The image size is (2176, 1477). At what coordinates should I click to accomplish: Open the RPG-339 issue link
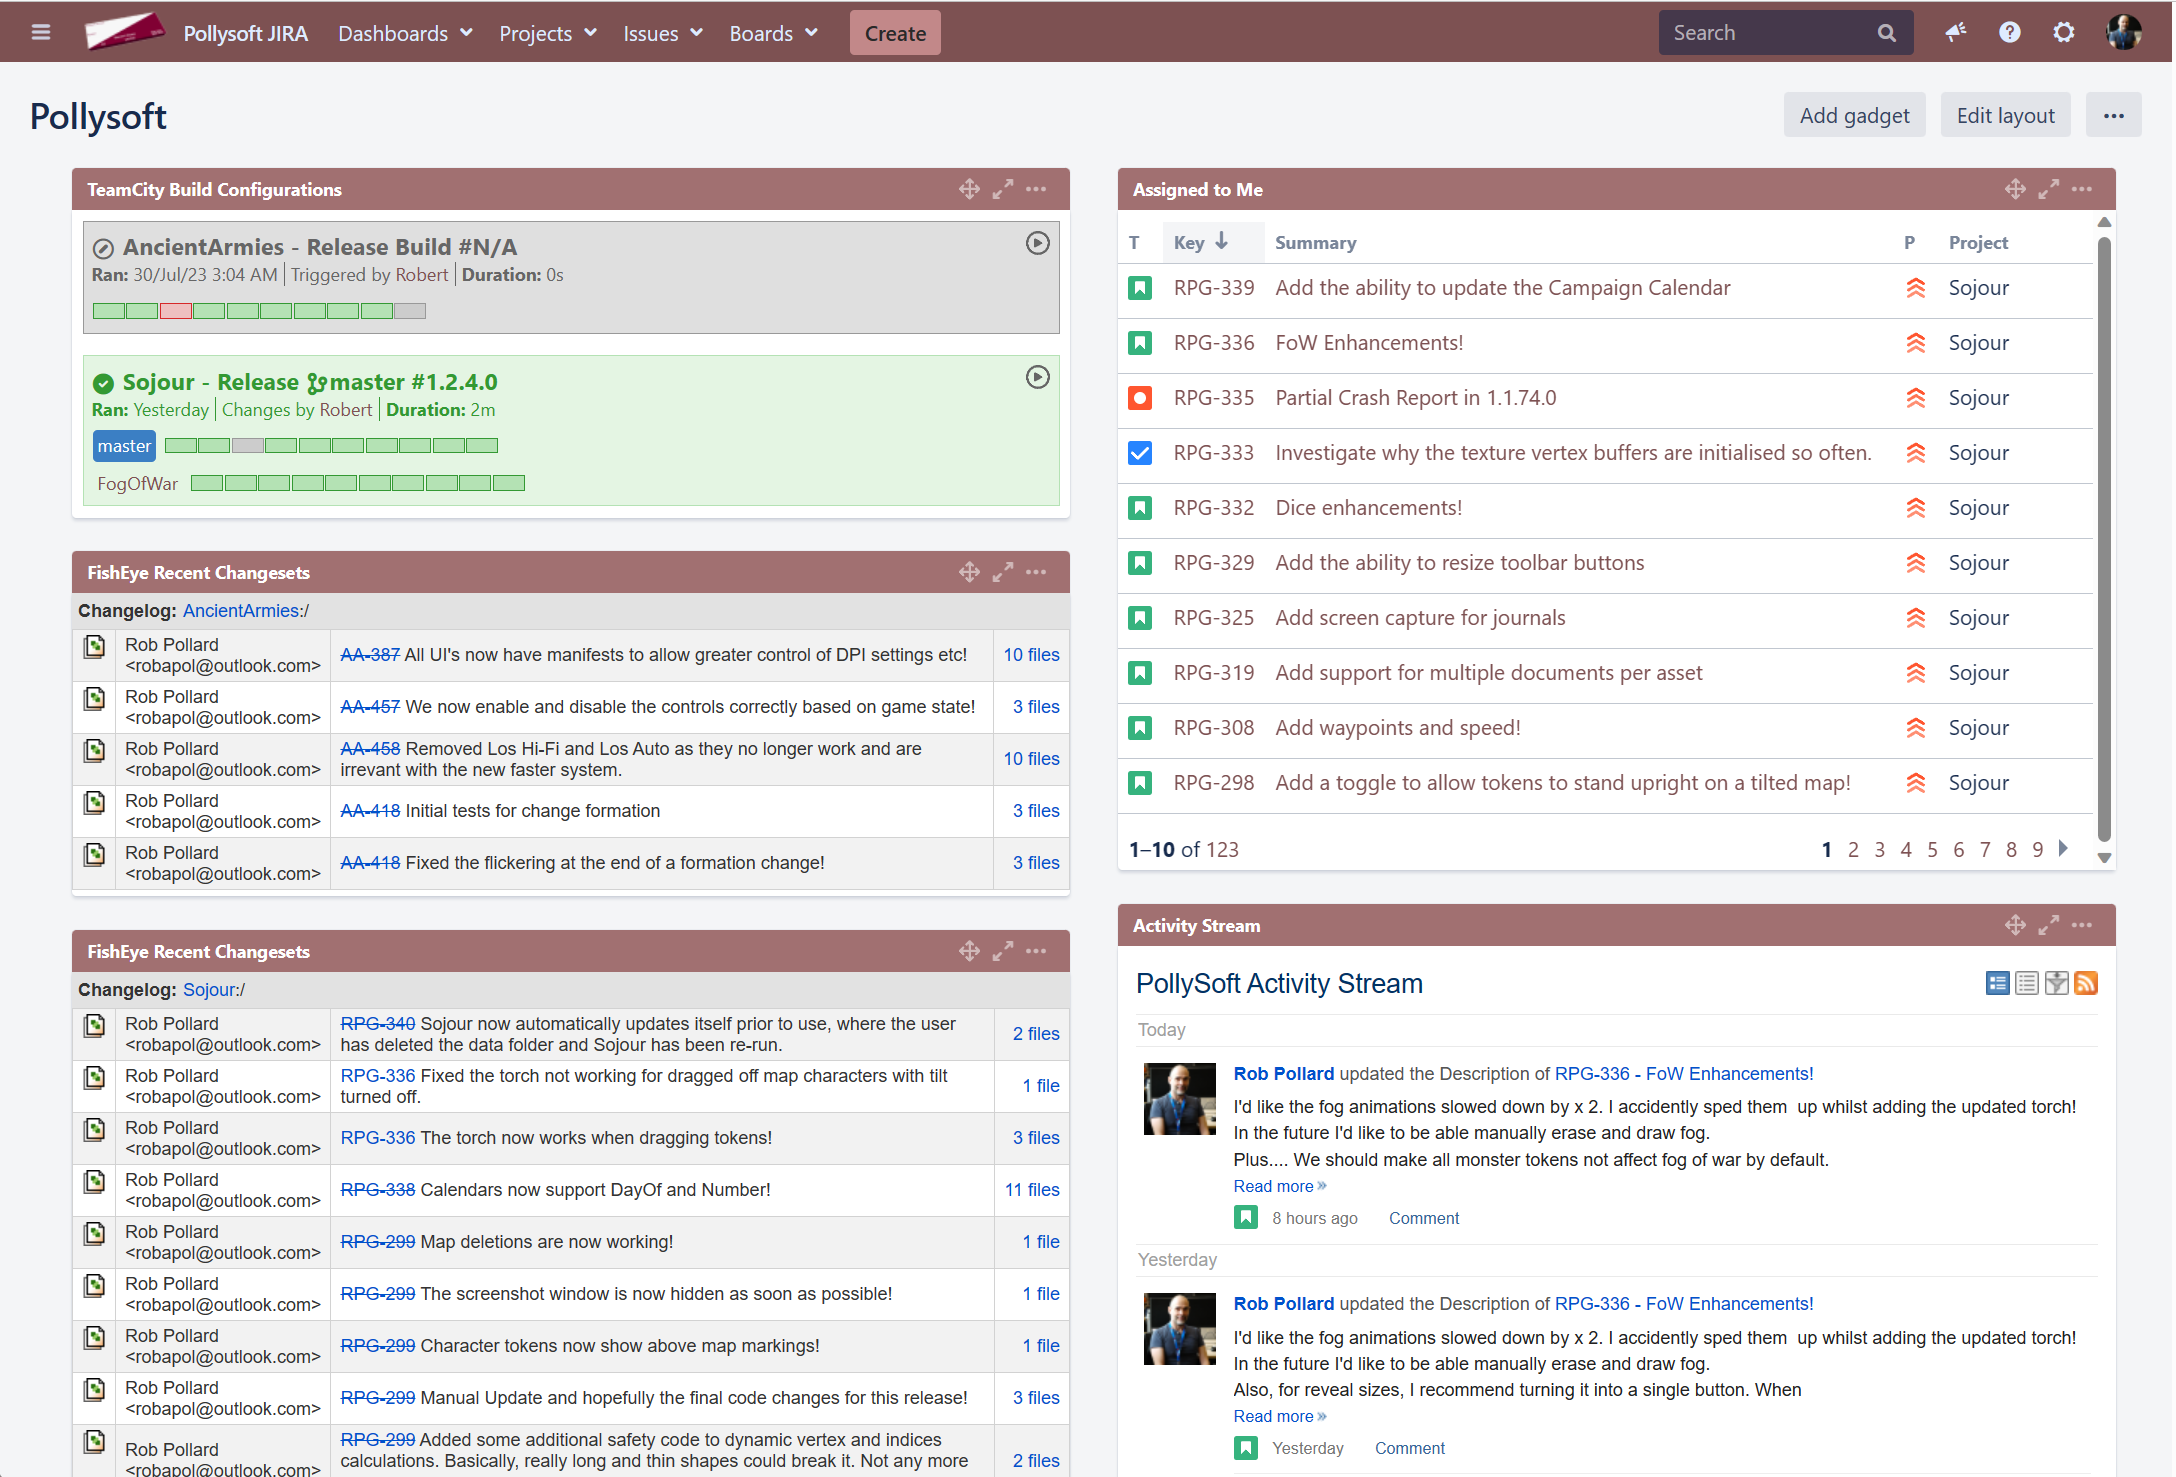pyautogui.click(x=1213, y=288)
